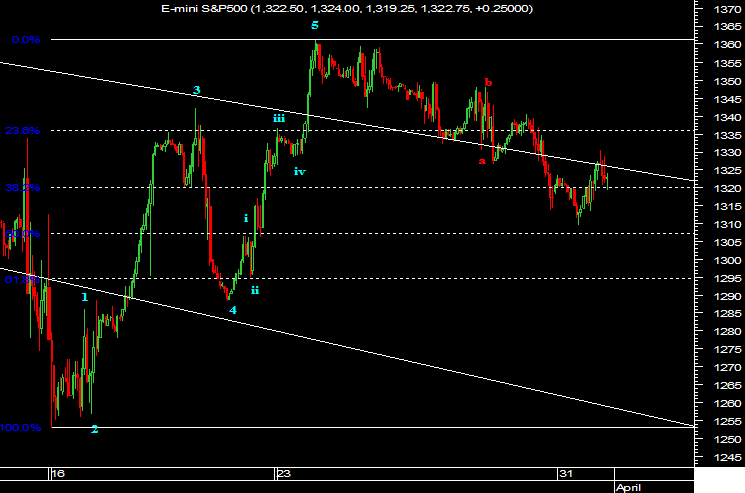Click the 1325 price axis label
Screen dimensions: 745x493
click(727, 170)
